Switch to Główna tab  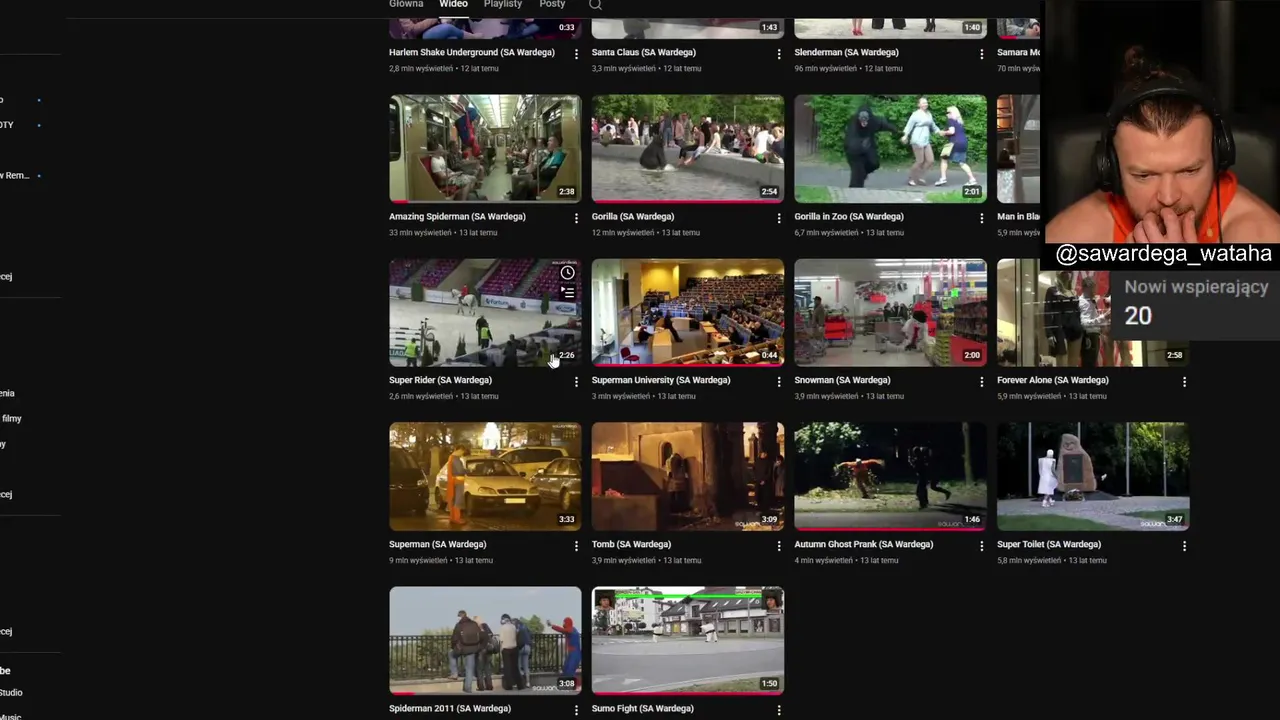[x=406, y=4]
